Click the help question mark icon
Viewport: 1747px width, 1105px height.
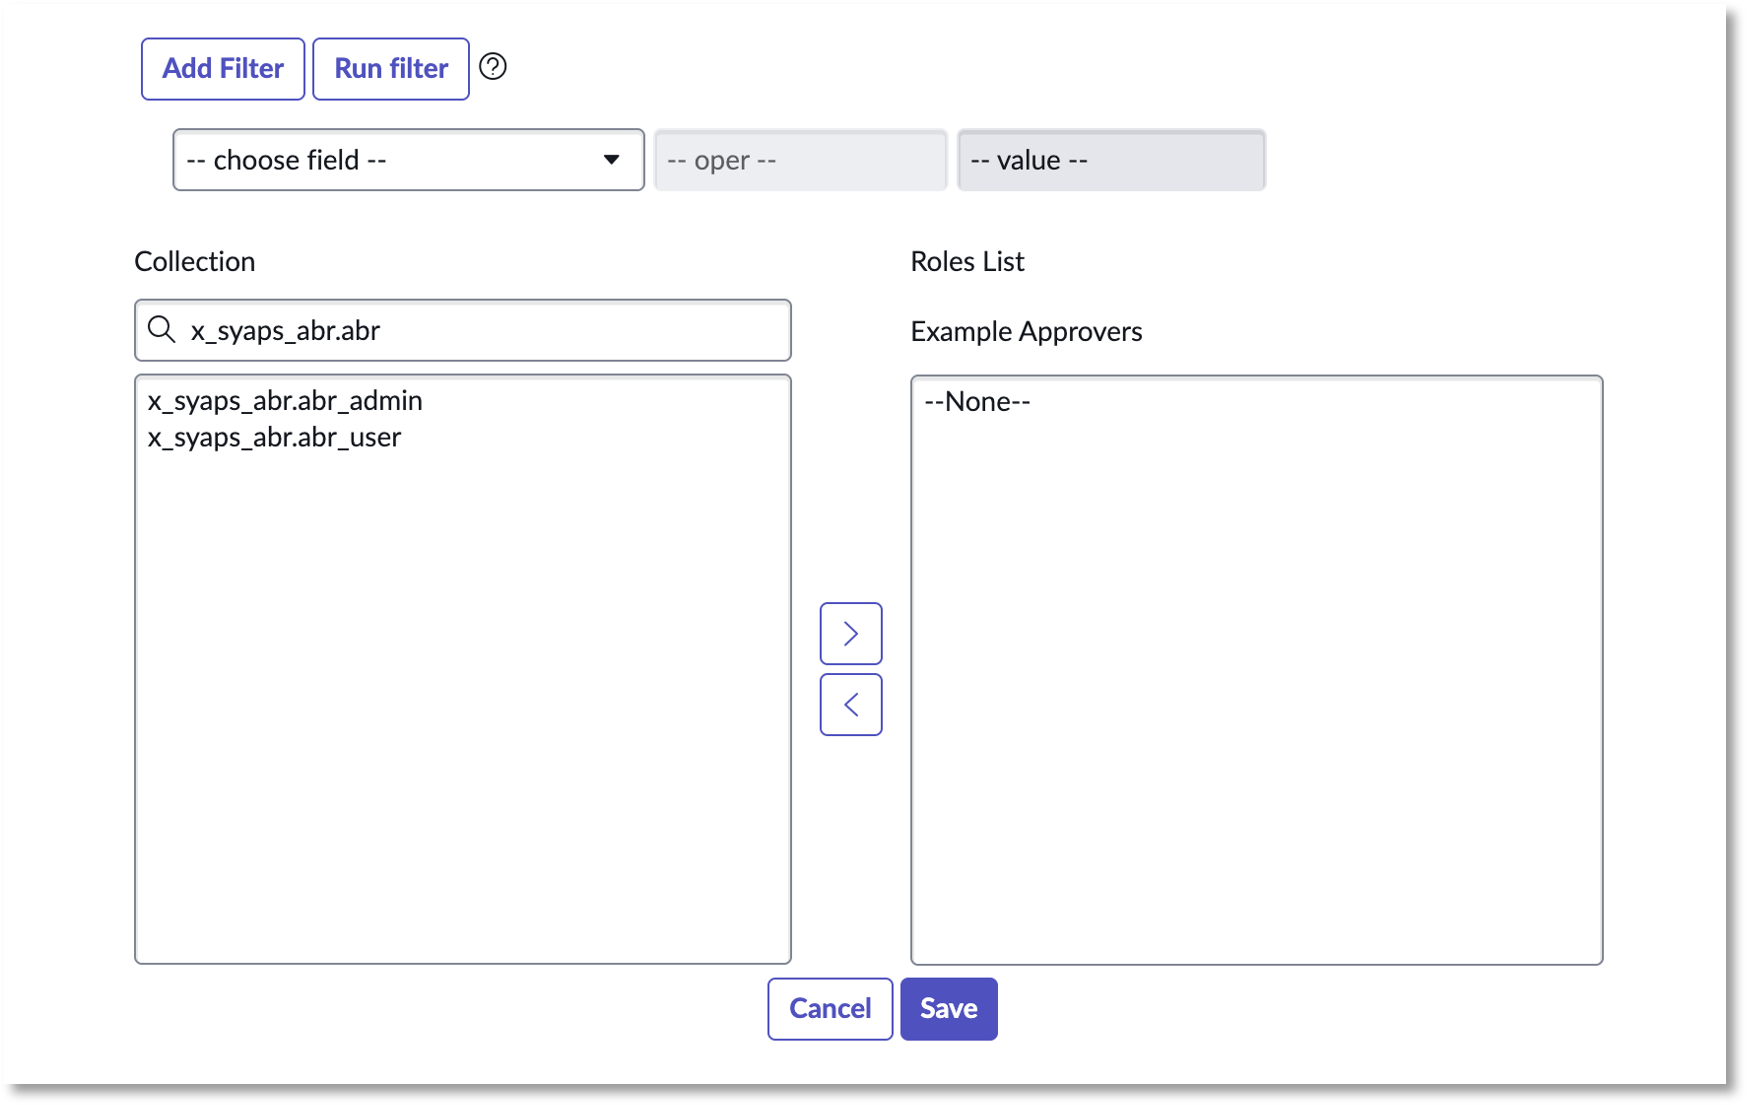tap(493, 67)
